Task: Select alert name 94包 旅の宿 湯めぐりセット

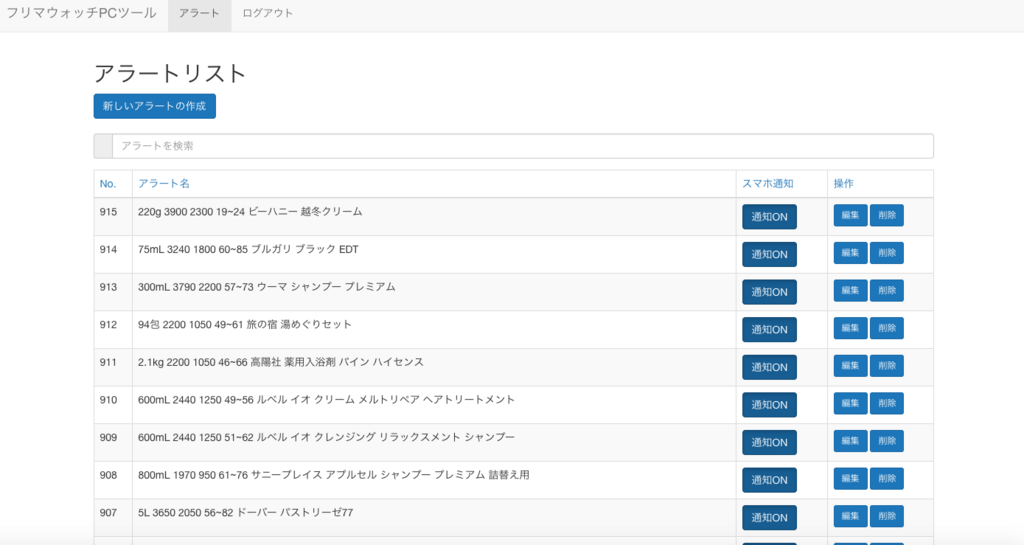Action: click(245, 324)
